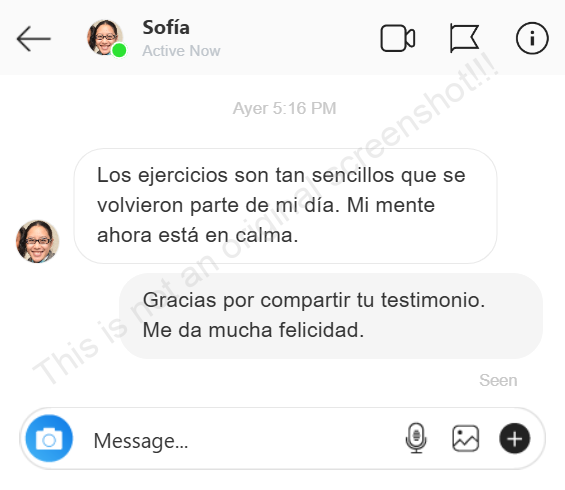Click the 'Ayer 5:16 PM' timestamp
The image size is (565, 490).
284,108
